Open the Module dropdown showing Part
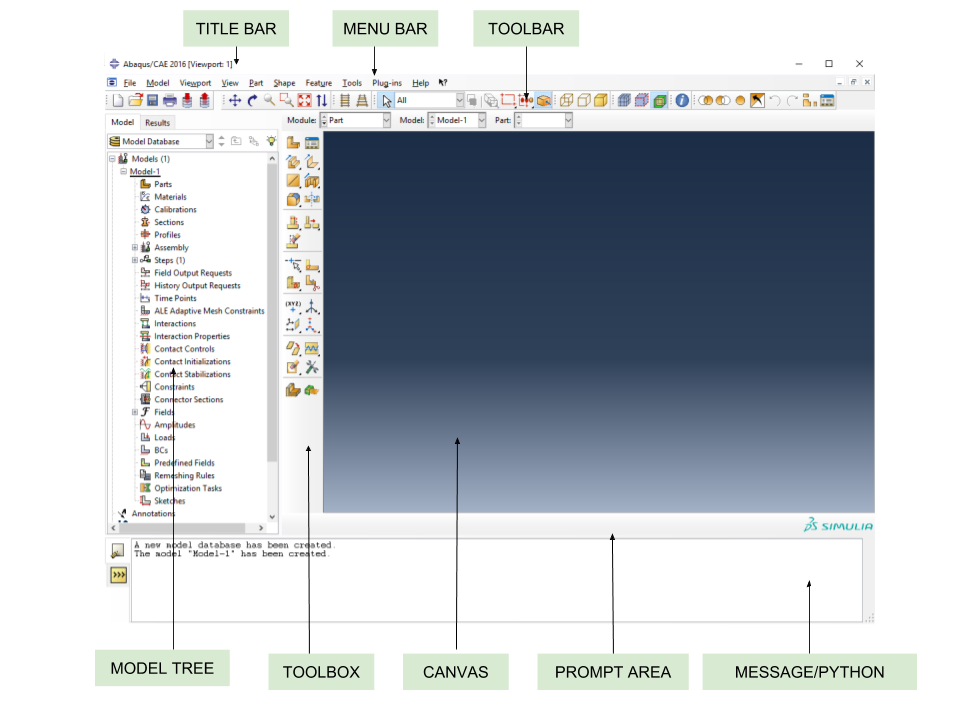 pos(358,120)
